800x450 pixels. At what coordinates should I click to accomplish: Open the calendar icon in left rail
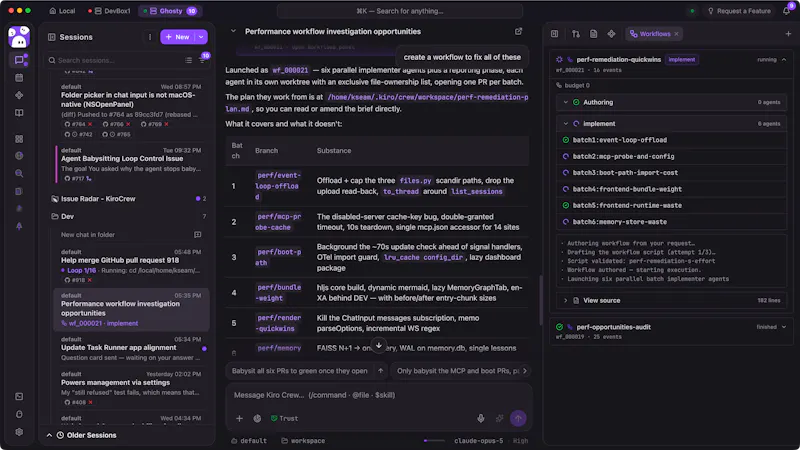[x=19, y=78]
